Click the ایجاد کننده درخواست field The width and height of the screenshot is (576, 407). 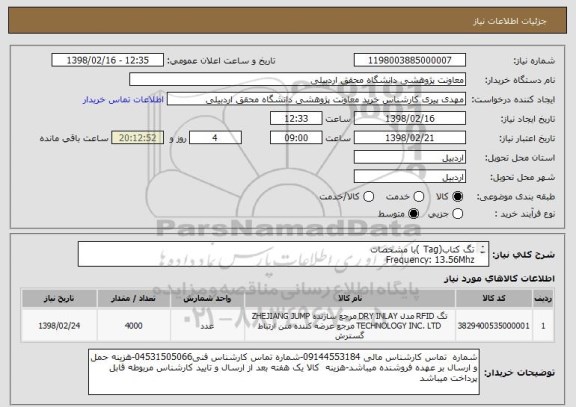click(x=316, y=99)
